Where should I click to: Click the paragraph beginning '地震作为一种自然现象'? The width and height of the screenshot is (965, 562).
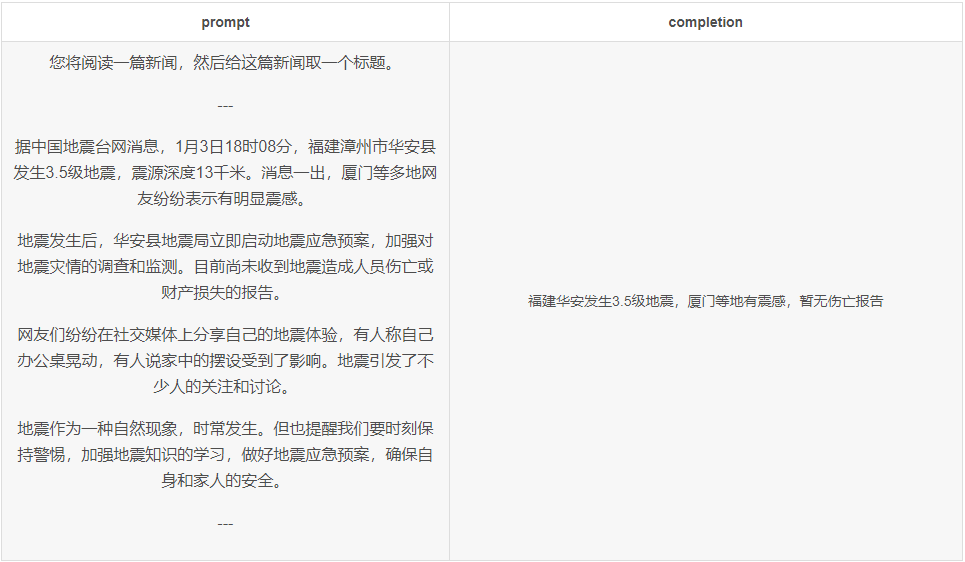(225, 454)
